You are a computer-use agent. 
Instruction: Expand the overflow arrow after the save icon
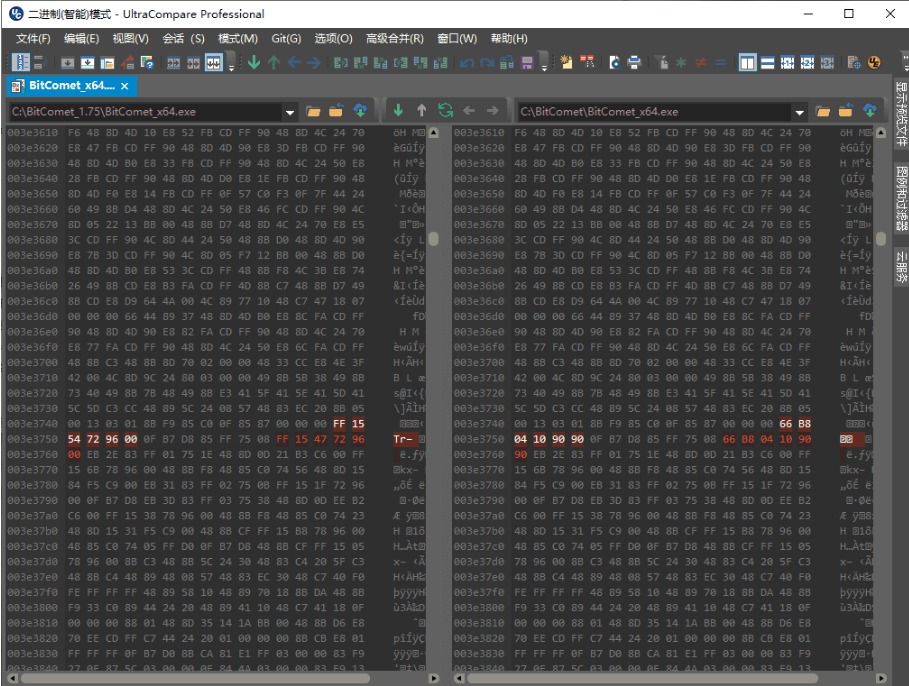pyautogui.click(x=544, y=67)
